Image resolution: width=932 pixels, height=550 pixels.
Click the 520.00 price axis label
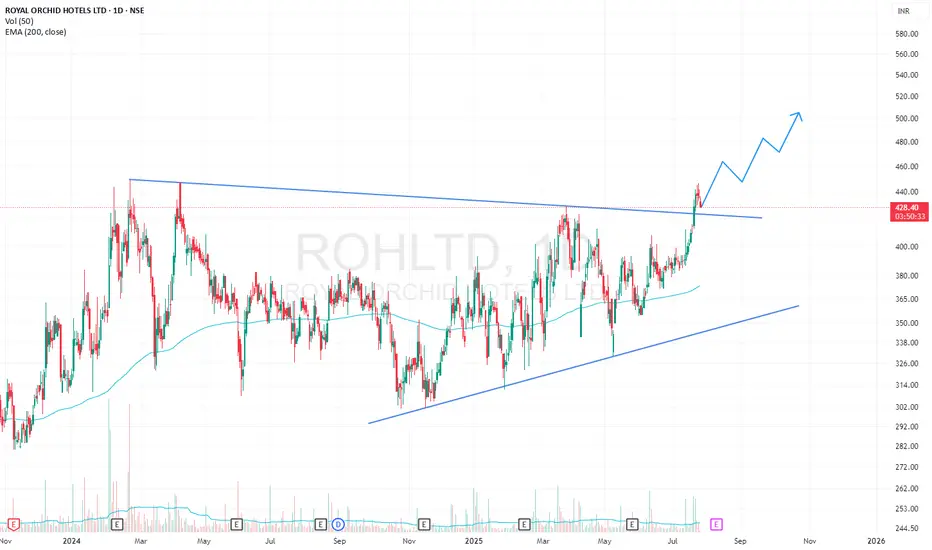point(907,96)
